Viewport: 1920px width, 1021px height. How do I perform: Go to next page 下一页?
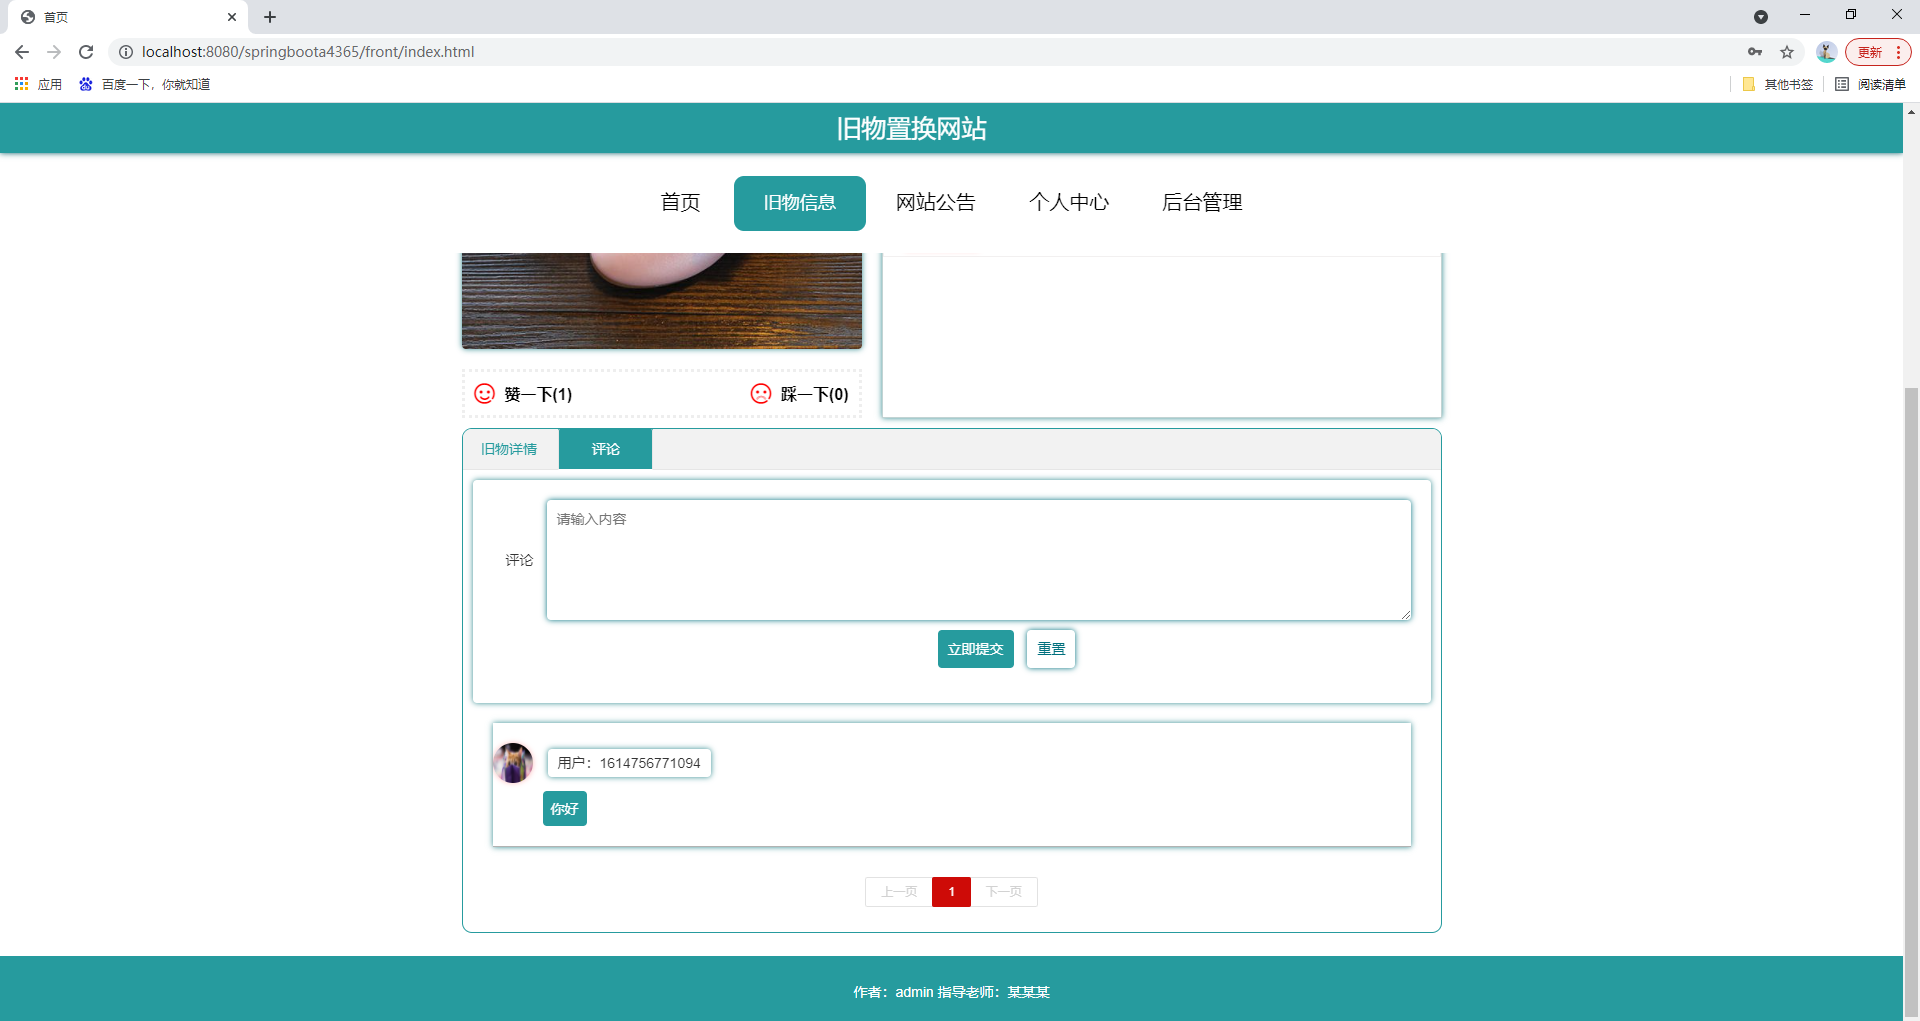(1004, 892)
